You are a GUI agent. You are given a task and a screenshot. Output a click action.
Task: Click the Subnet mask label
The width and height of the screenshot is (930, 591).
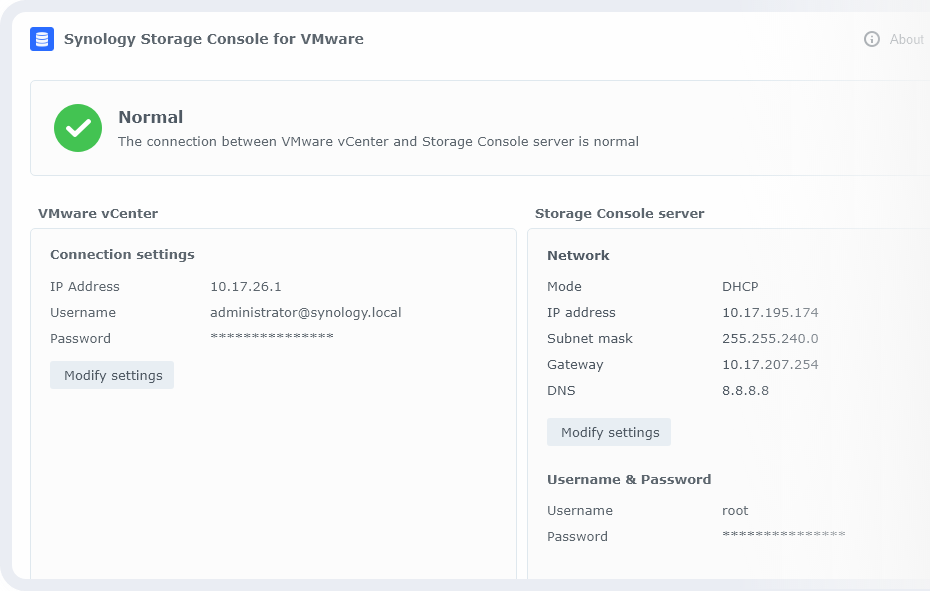pyautogui.click(x=590, y=339)
